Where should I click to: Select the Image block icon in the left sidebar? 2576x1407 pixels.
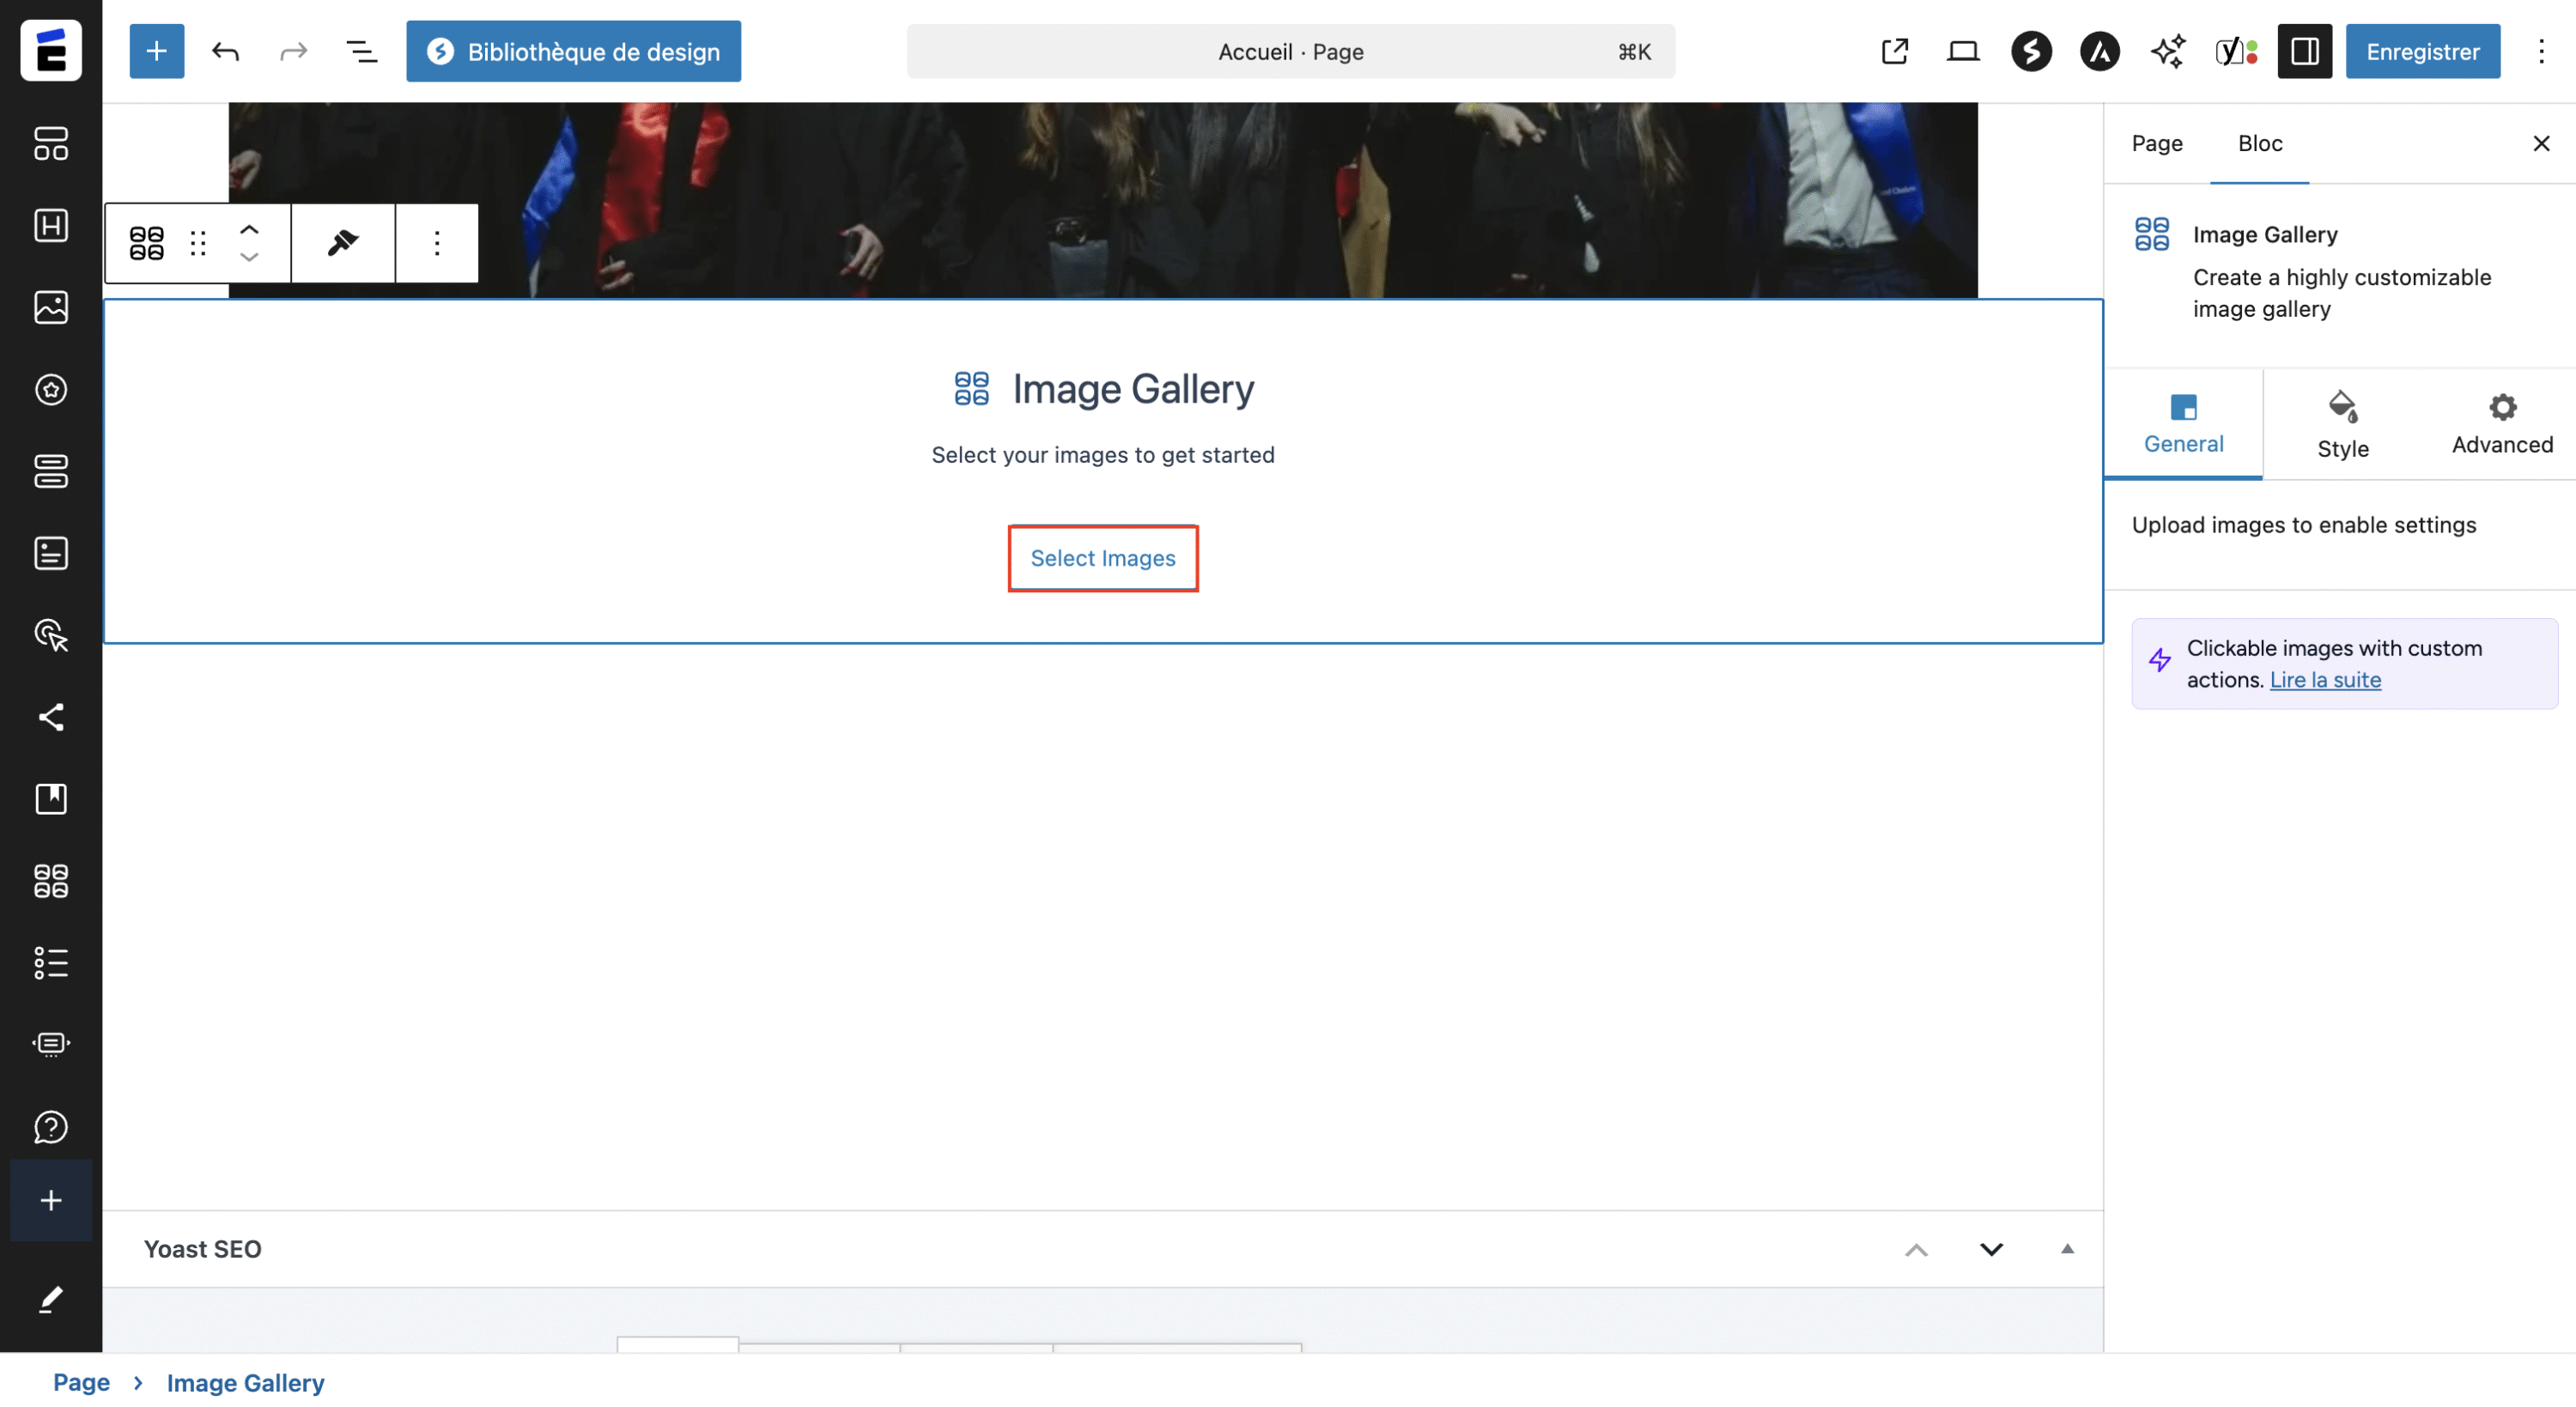51,307
